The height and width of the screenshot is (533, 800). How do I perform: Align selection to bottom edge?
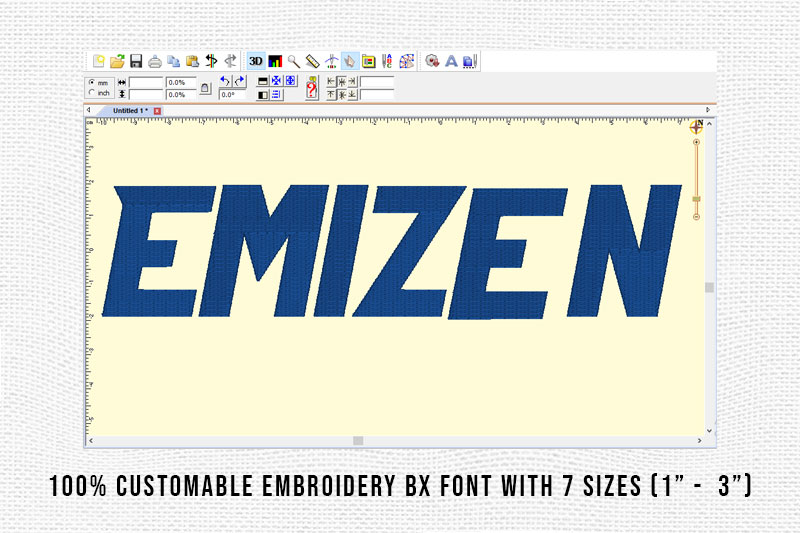pyautogui.click(x=353, y=95)
